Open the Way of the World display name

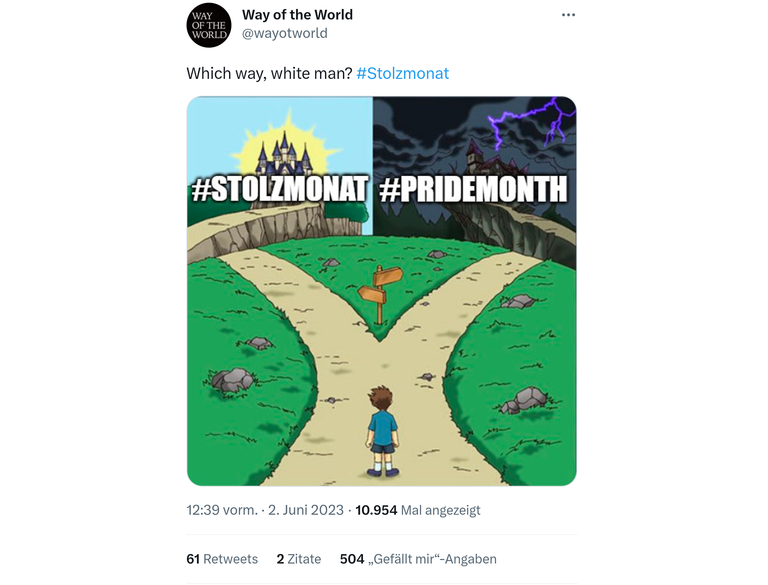tap(297, 15)
